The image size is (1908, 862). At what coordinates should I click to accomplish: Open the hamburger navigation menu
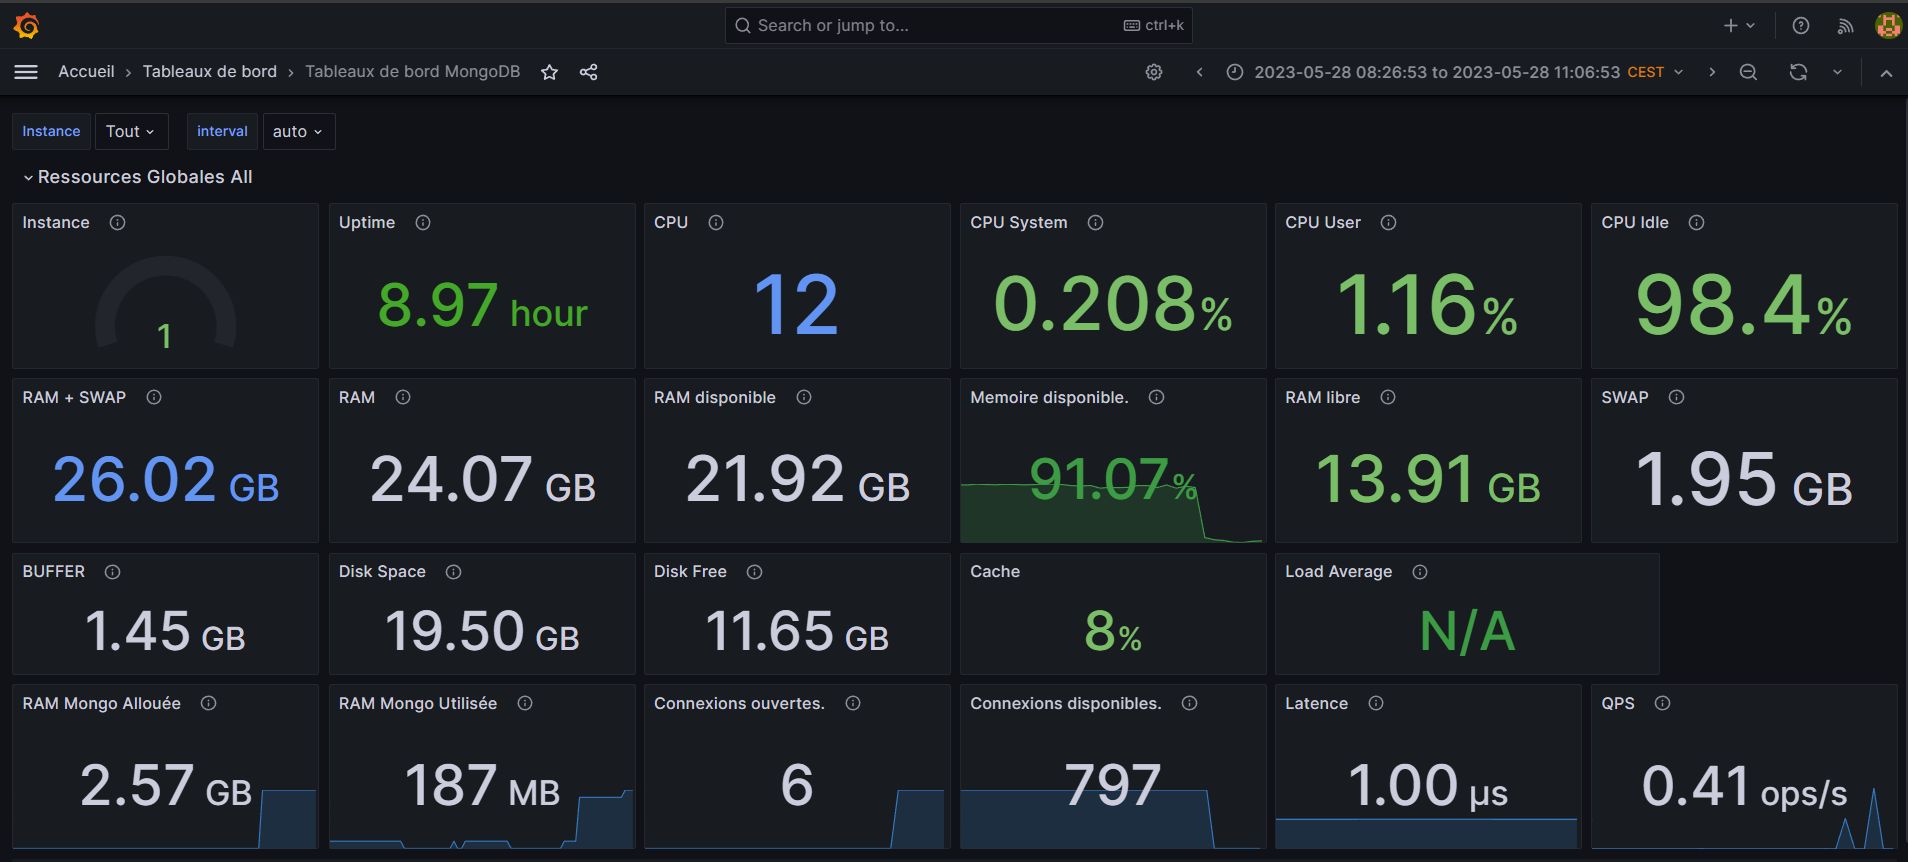27,72
